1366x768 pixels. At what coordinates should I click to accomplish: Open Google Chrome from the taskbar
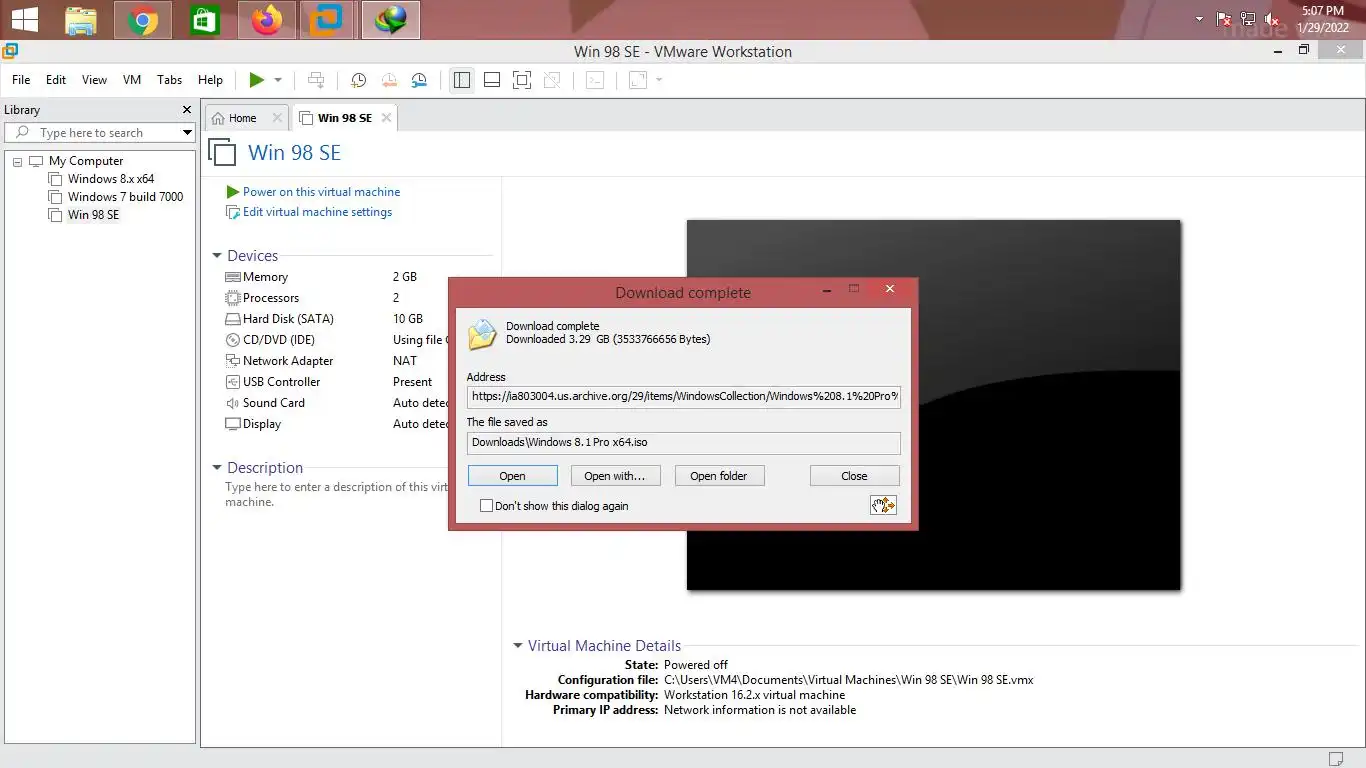(143, 20)
